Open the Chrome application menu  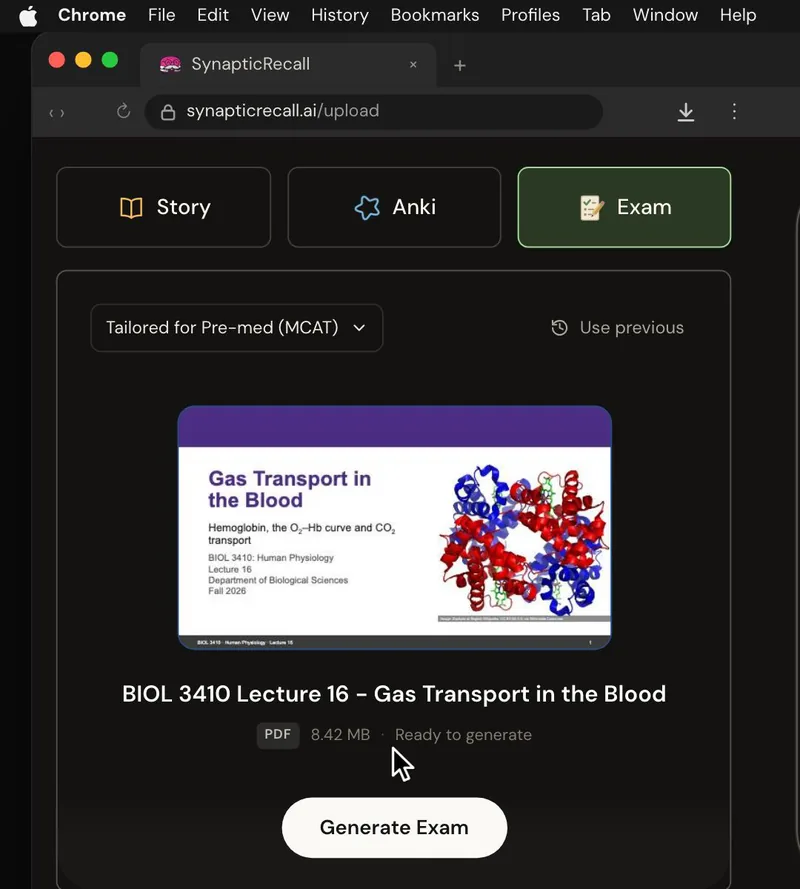point(92,15)
